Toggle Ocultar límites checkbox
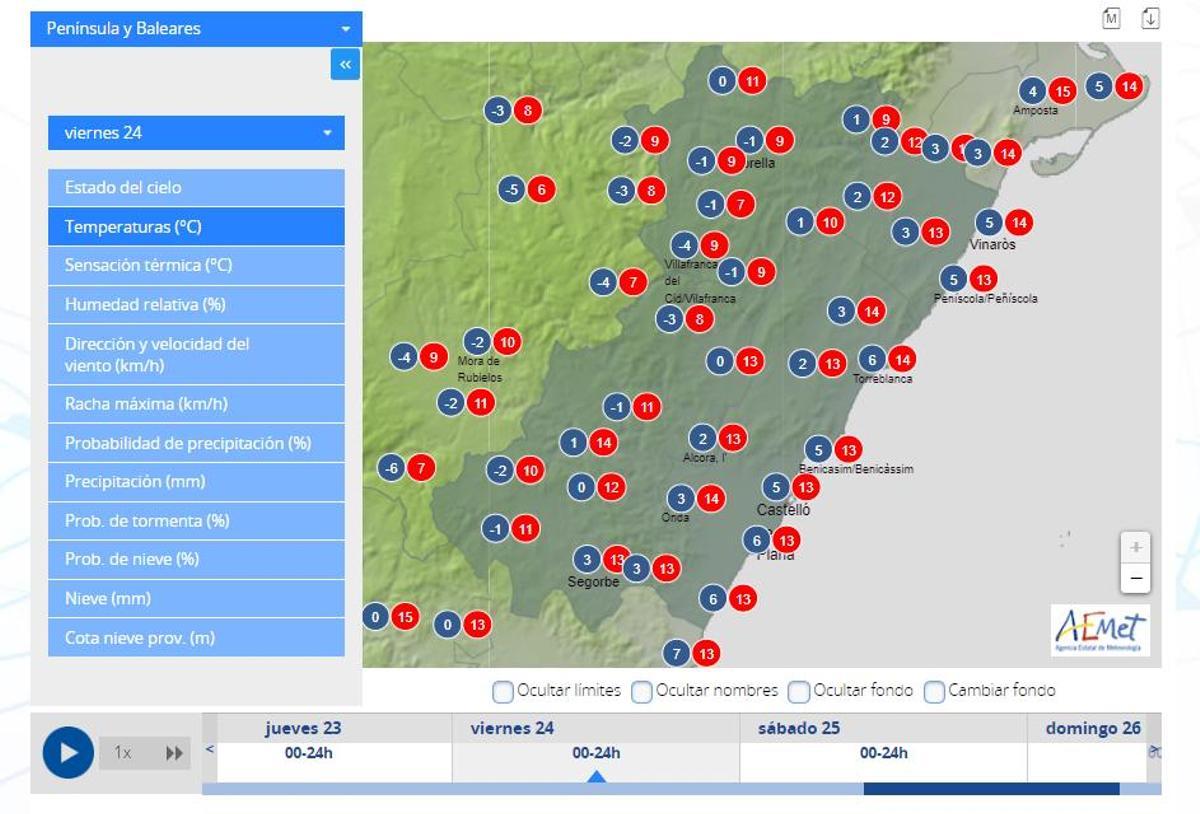Screen dimensions: 1200x814 [503, 691]
